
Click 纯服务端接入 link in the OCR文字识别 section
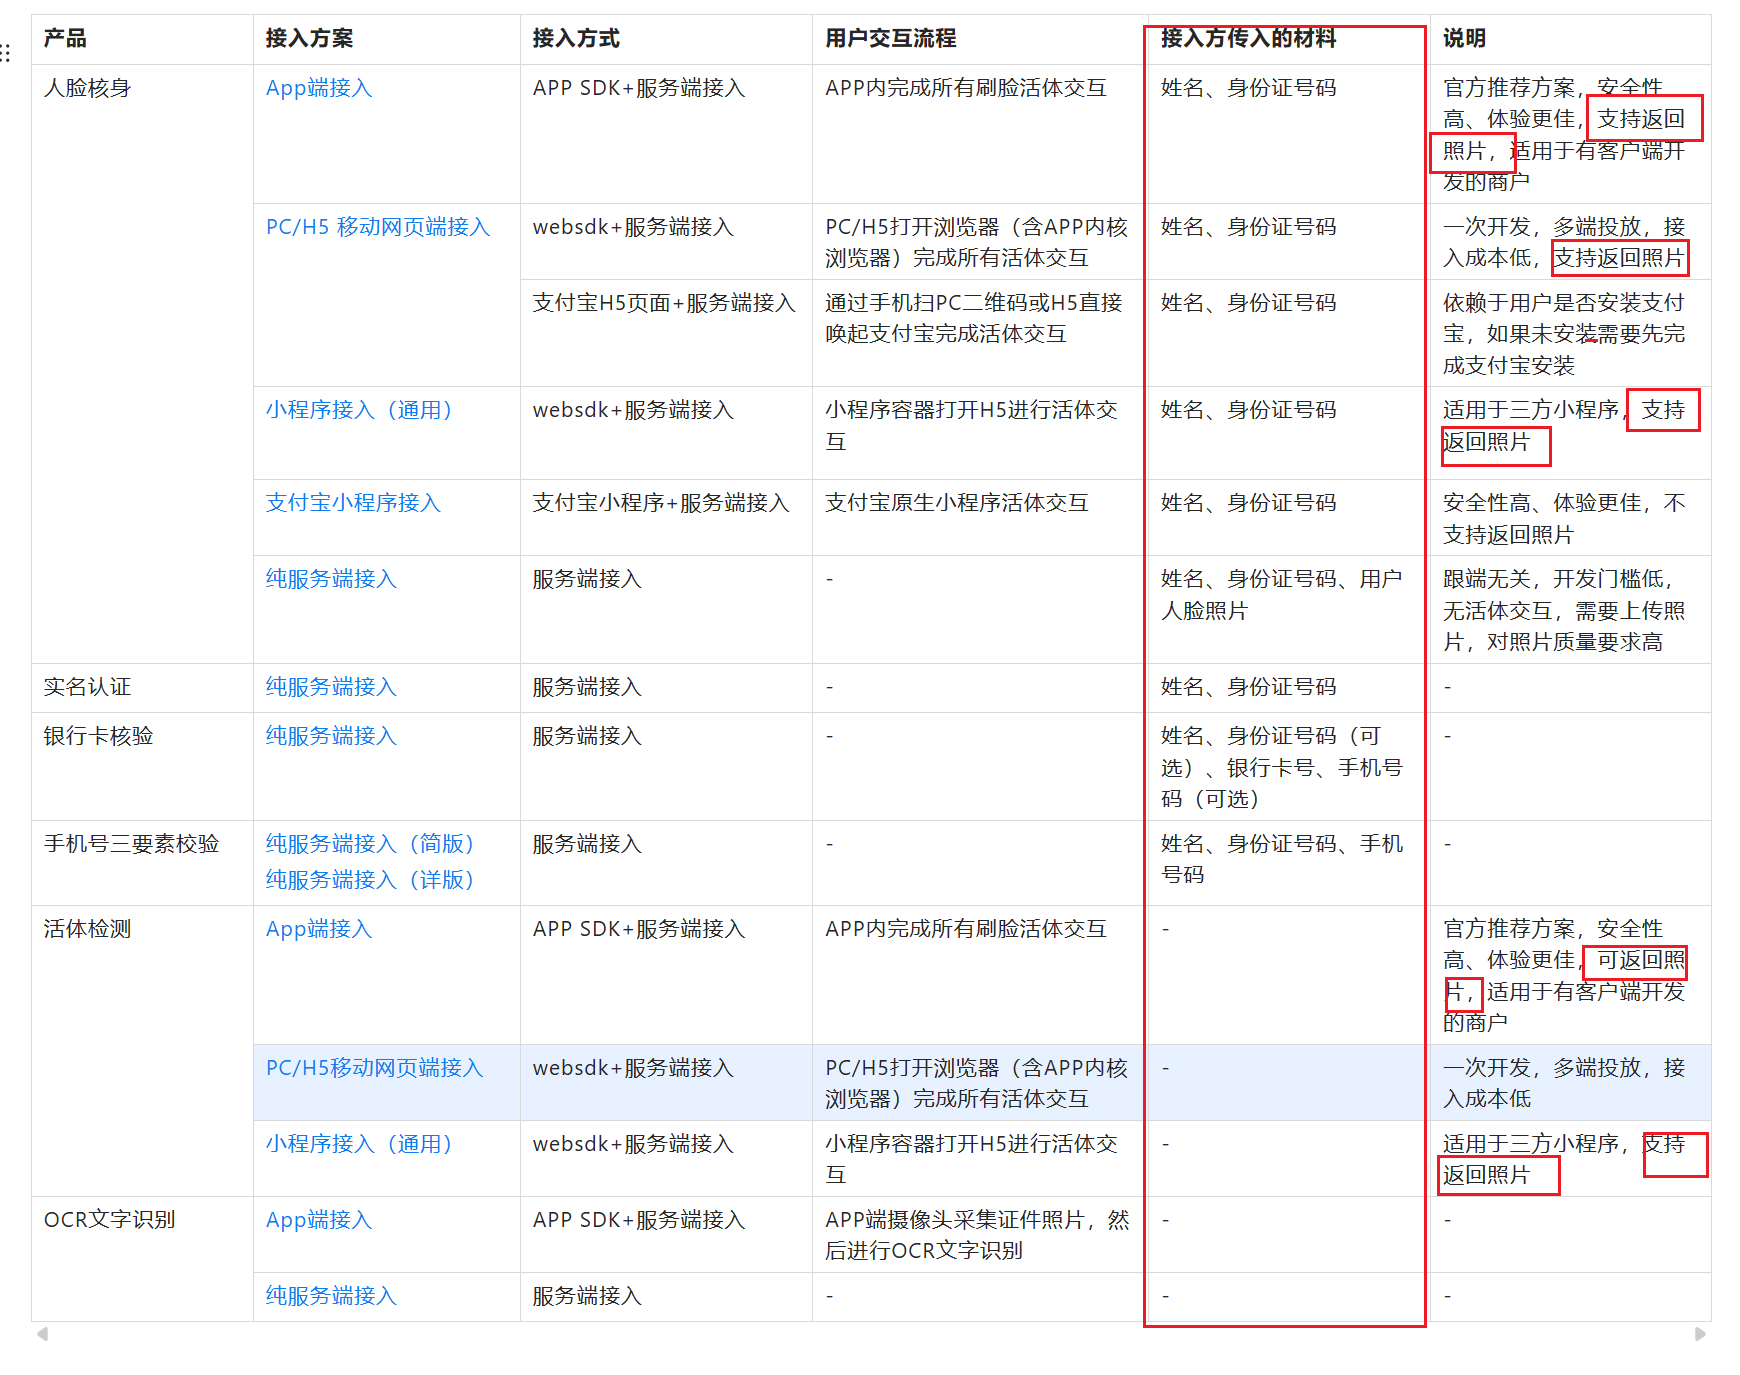[331, 1296]
